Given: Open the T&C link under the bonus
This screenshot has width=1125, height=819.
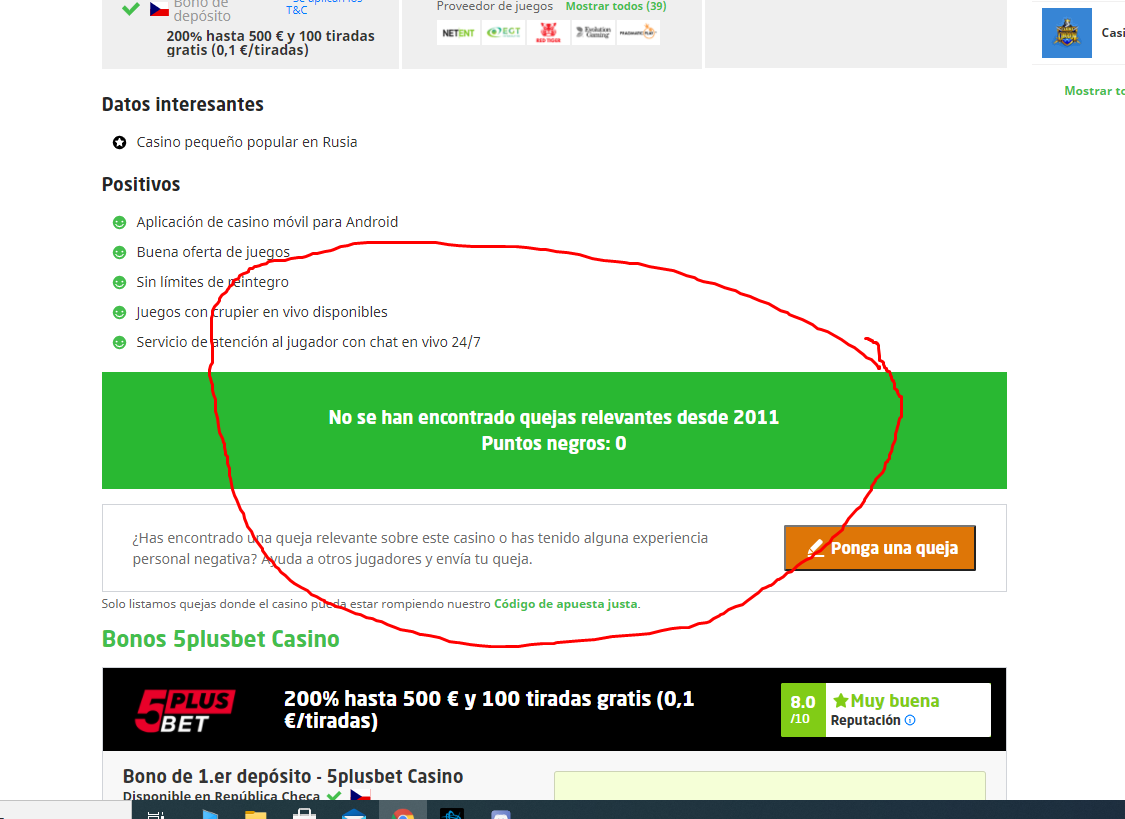Looking at the screenshot, I should [297, 10].
